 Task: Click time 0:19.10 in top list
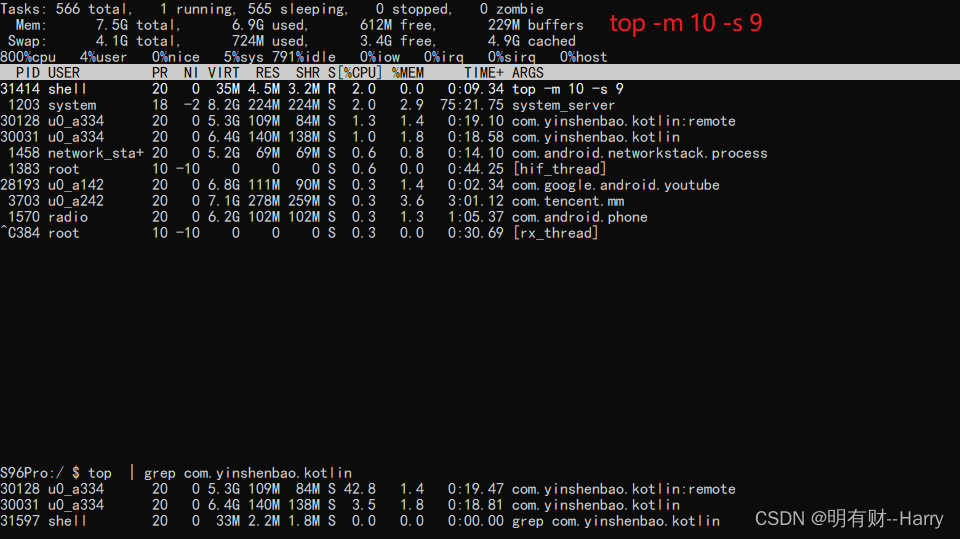pyautogui.click(x=476, y=121)
